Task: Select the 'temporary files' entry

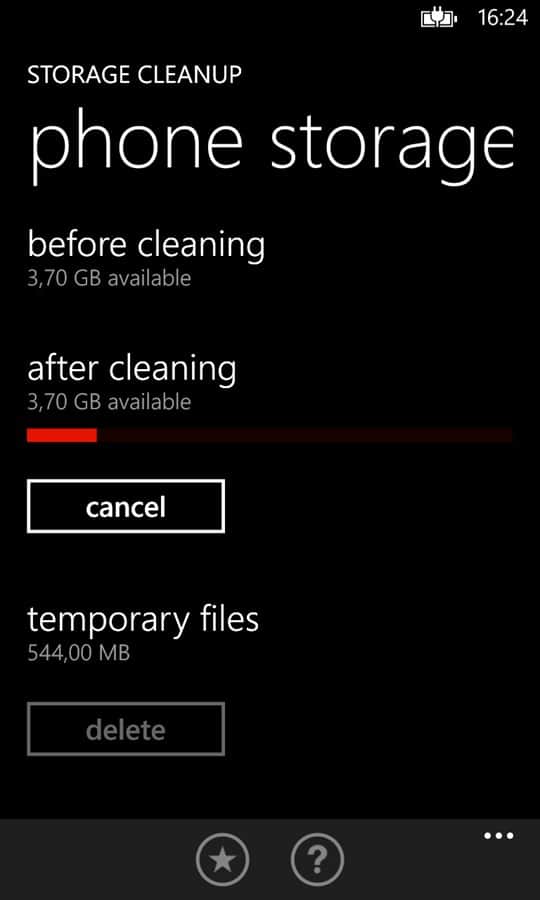Action: click(x=142, y=620)
